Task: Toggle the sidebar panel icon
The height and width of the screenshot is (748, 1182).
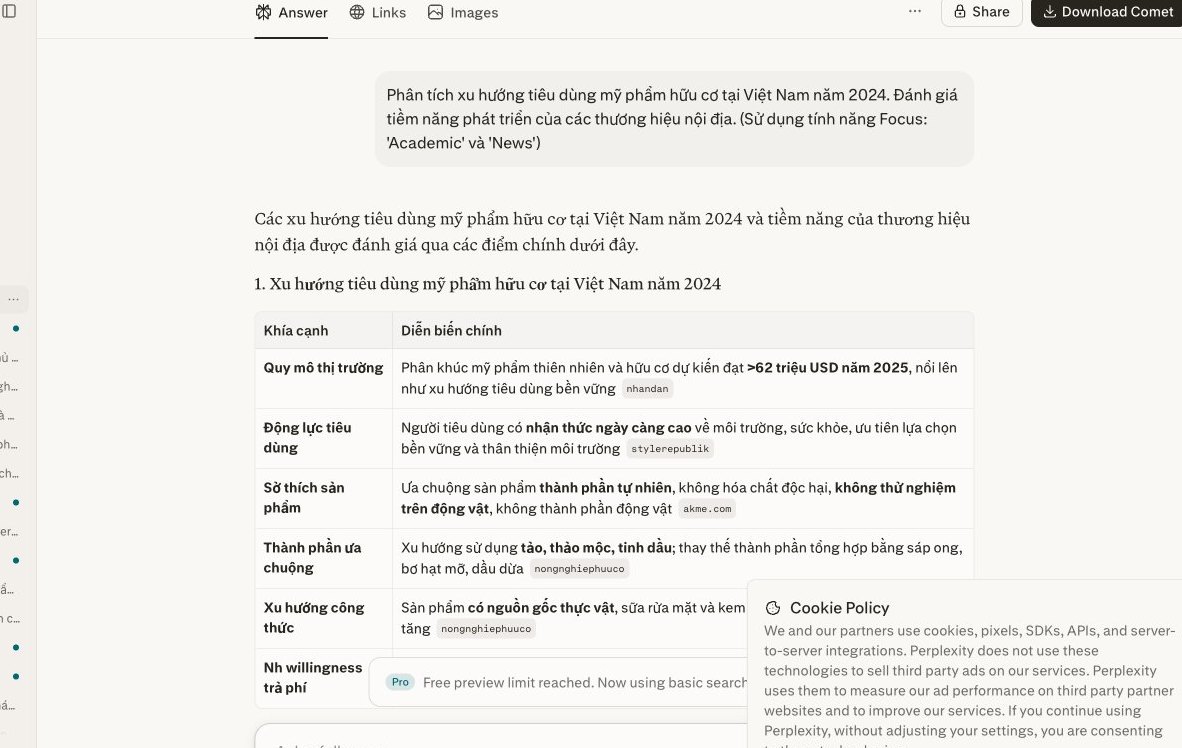Action: [9, 11]
